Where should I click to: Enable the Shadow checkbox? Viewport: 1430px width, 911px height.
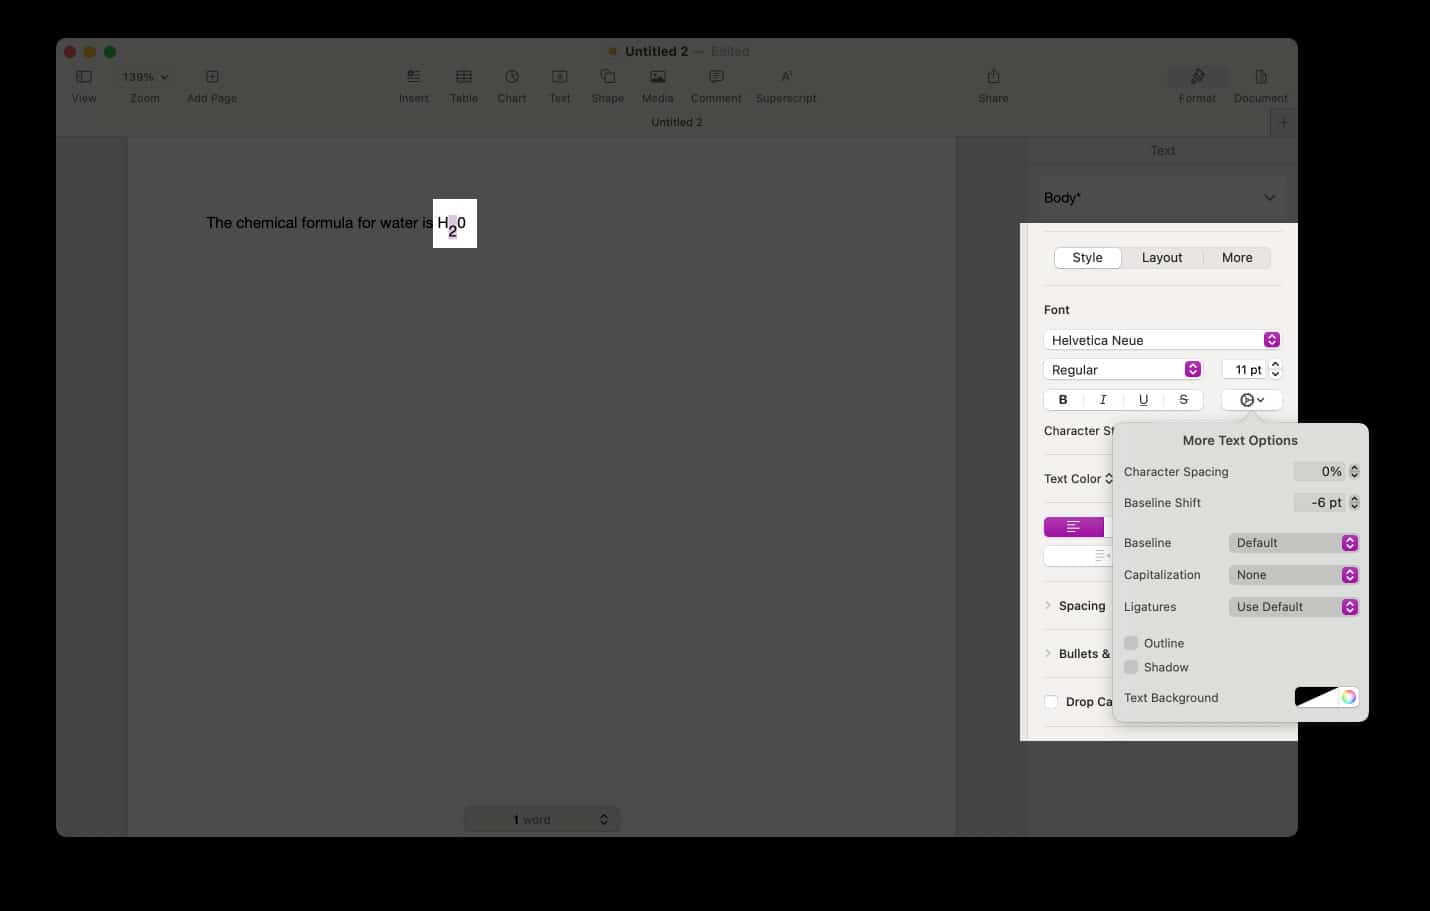click(x=1131, y=667)
